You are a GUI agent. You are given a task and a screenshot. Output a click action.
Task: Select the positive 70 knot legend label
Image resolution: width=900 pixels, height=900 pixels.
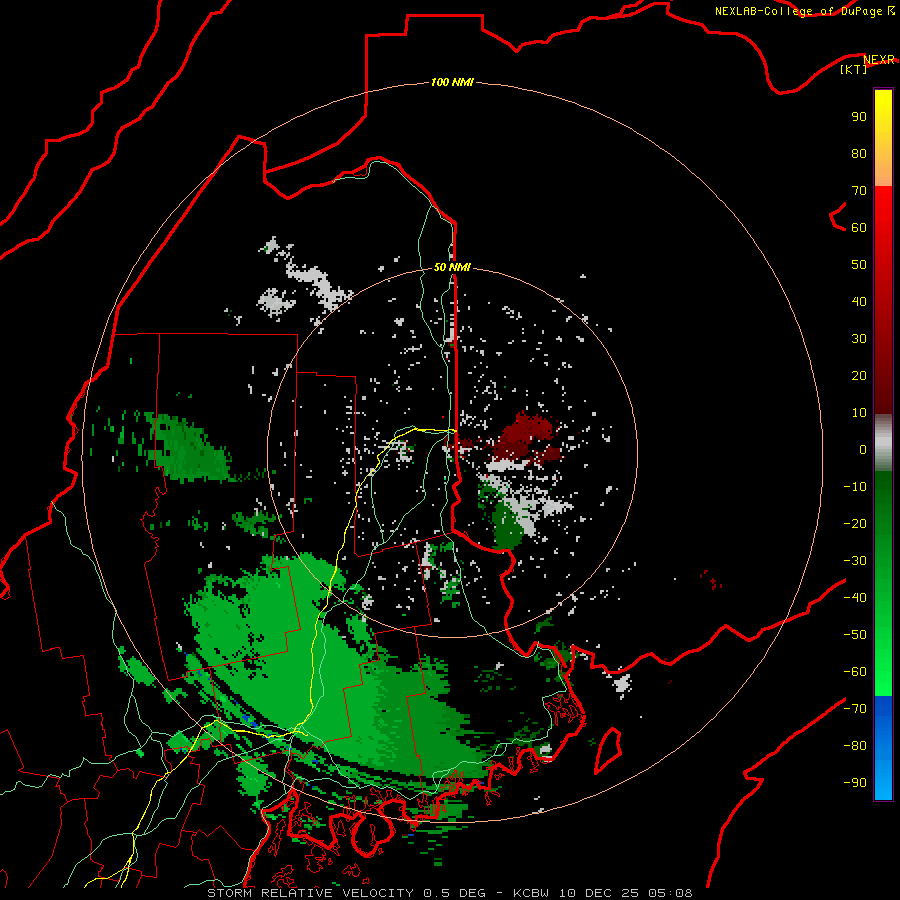pos(859,191)
